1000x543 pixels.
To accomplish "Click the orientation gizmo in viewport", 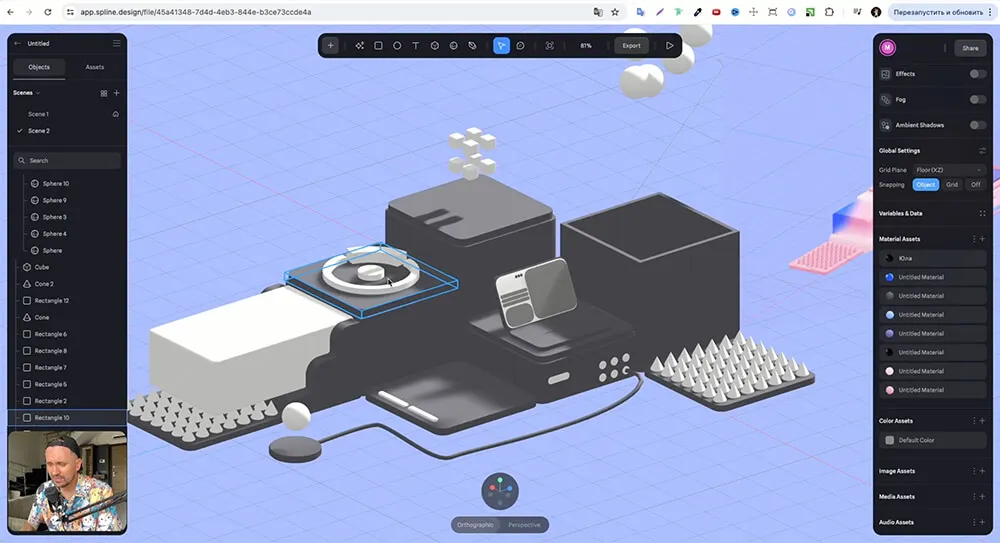I will (x=500, y=491).
